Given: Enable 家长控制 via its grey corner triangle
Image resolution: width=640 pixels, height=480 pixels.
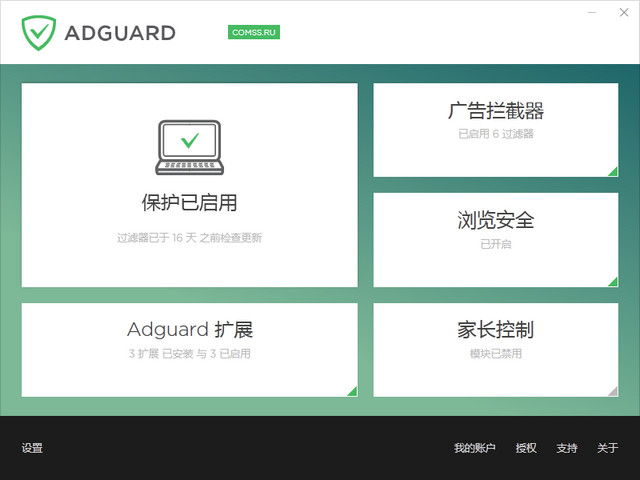Looking at the screenshot, I should click(x=612, y=390).
